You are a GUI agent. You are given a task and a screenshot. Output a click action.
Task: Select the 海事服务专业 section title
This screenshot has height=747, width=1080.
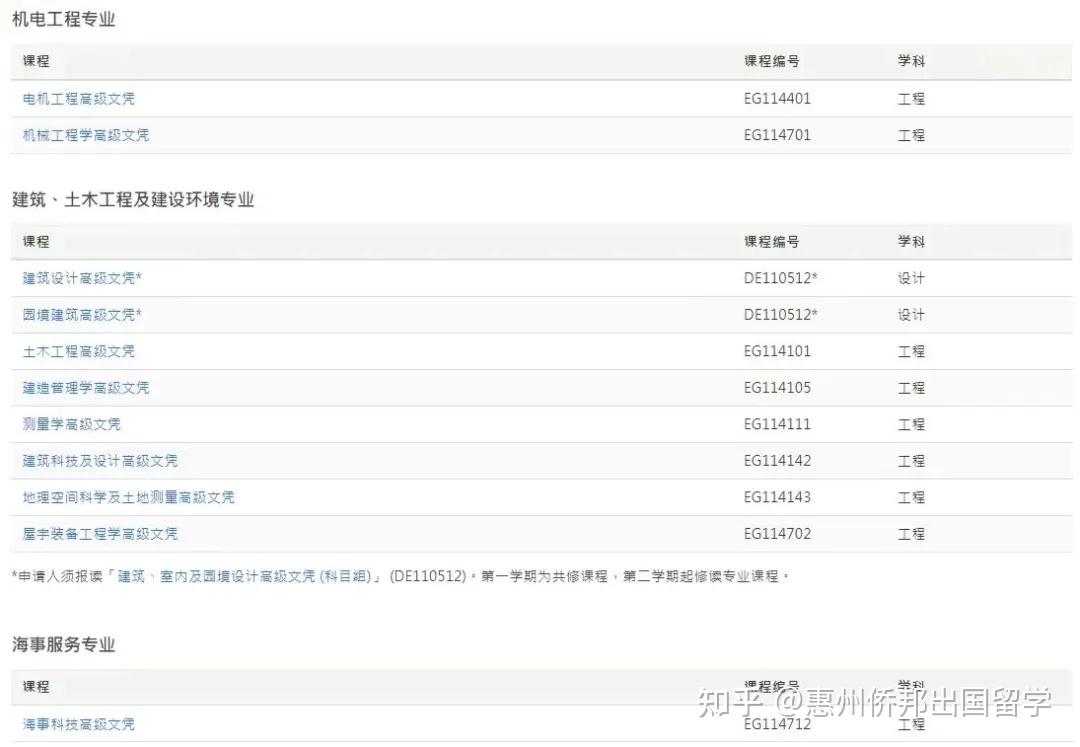coord(61,645)
